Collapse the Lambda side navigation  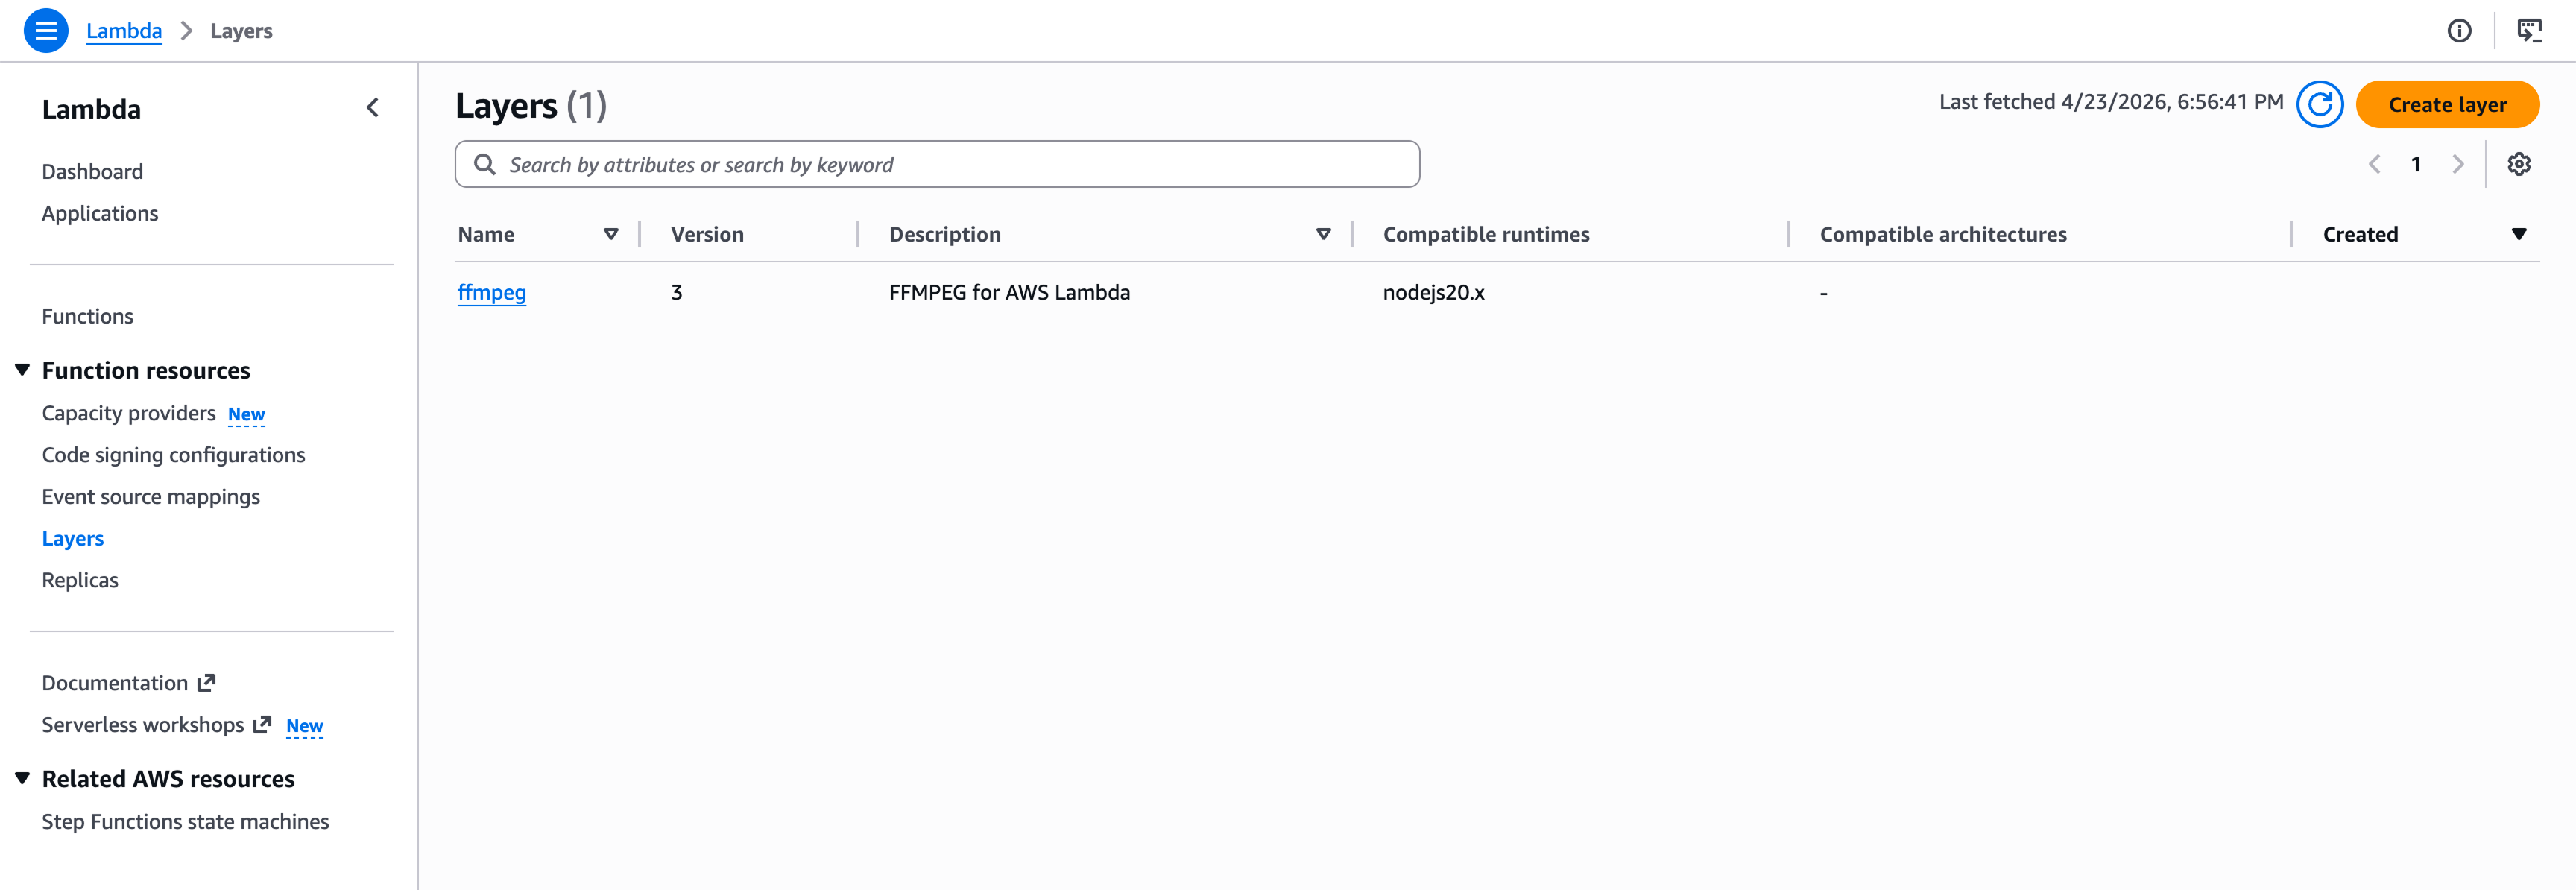[373, 108]
